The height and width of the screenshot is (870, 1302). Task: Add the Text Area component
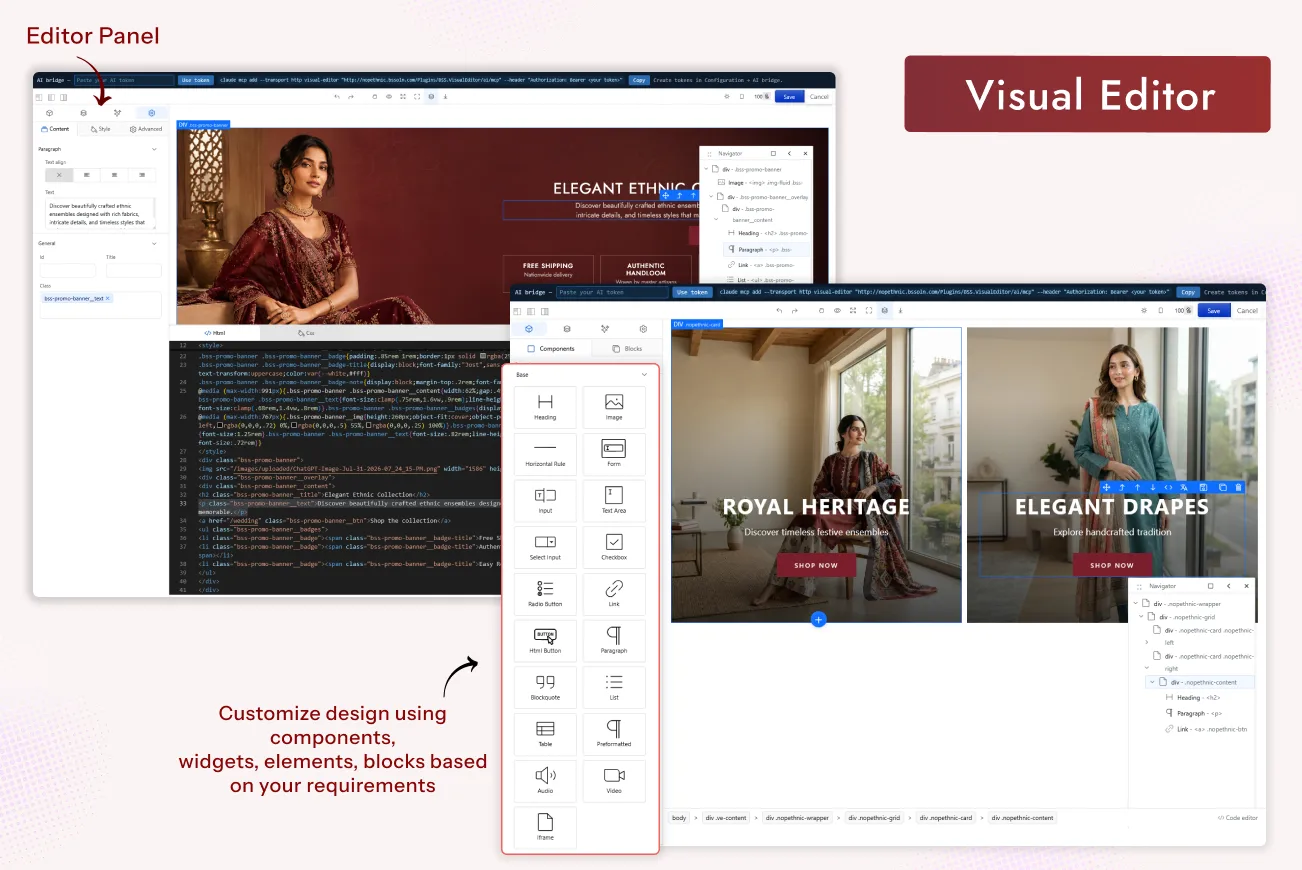pos(614,501)
